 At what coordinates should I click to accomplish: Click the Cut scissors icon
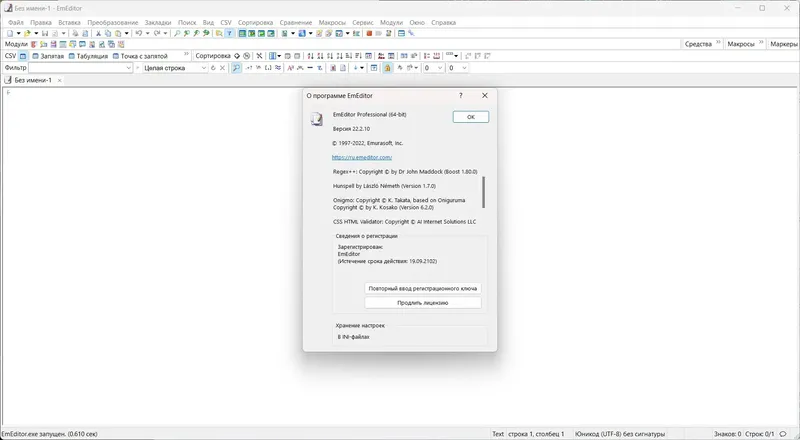pyautogui.click(x=98, y=33)
